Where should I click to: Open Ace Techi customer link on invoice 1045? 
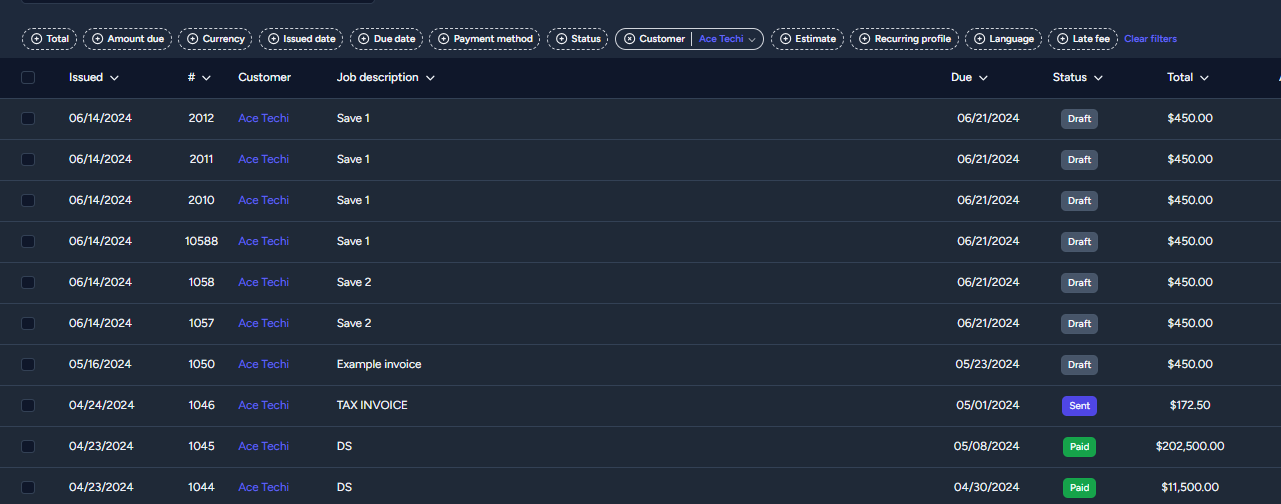tap(263, 447)
